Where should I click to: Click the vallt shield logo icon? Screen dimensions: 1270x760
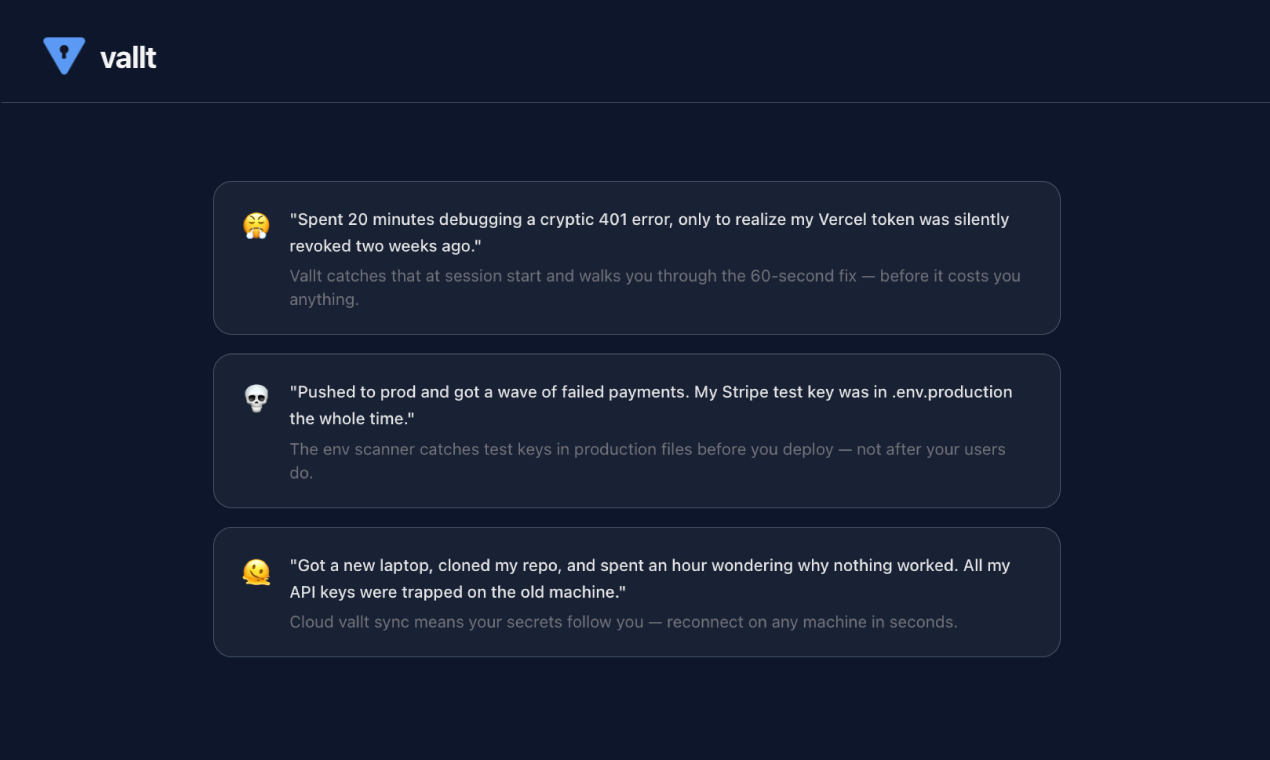click(64, 55)
